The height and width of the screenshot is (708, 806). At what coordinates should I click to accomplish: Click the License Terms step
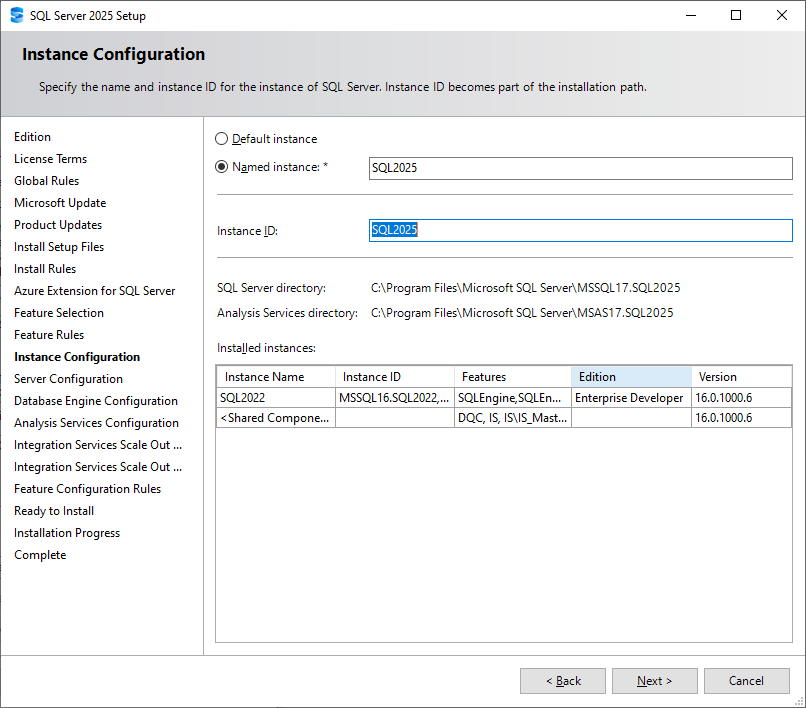pos(50,159)
